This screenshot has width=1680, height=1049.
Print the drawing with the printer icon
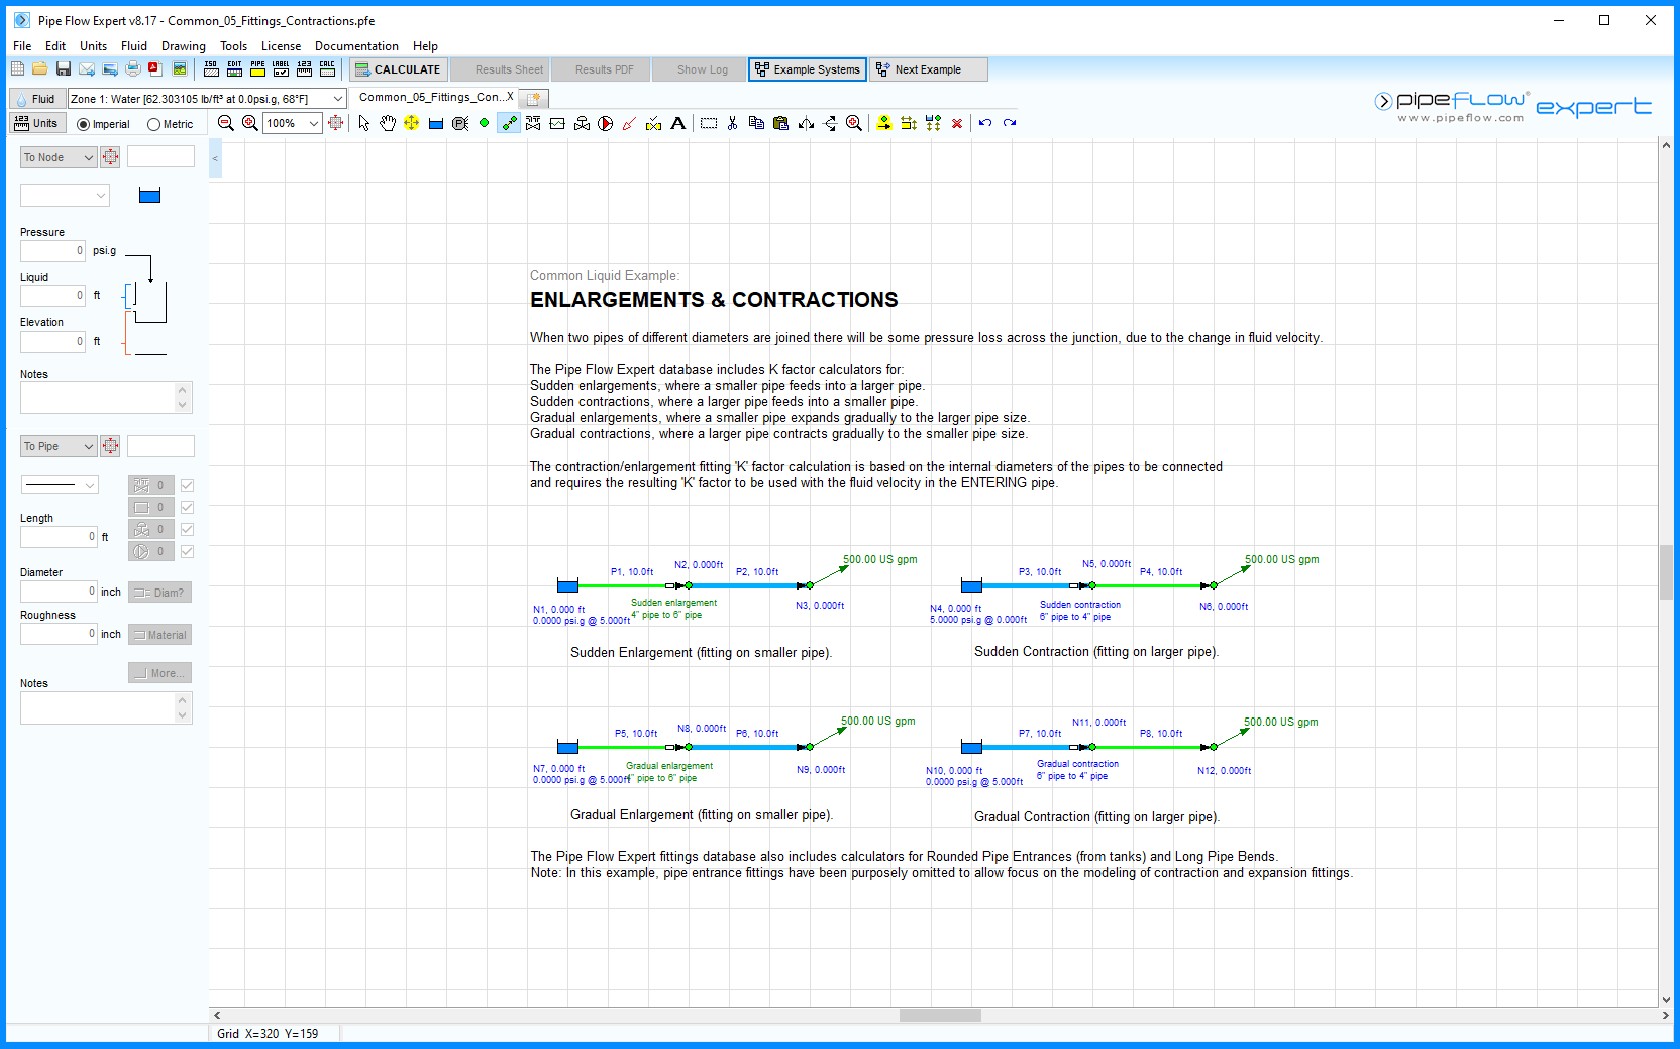(133, 69)
